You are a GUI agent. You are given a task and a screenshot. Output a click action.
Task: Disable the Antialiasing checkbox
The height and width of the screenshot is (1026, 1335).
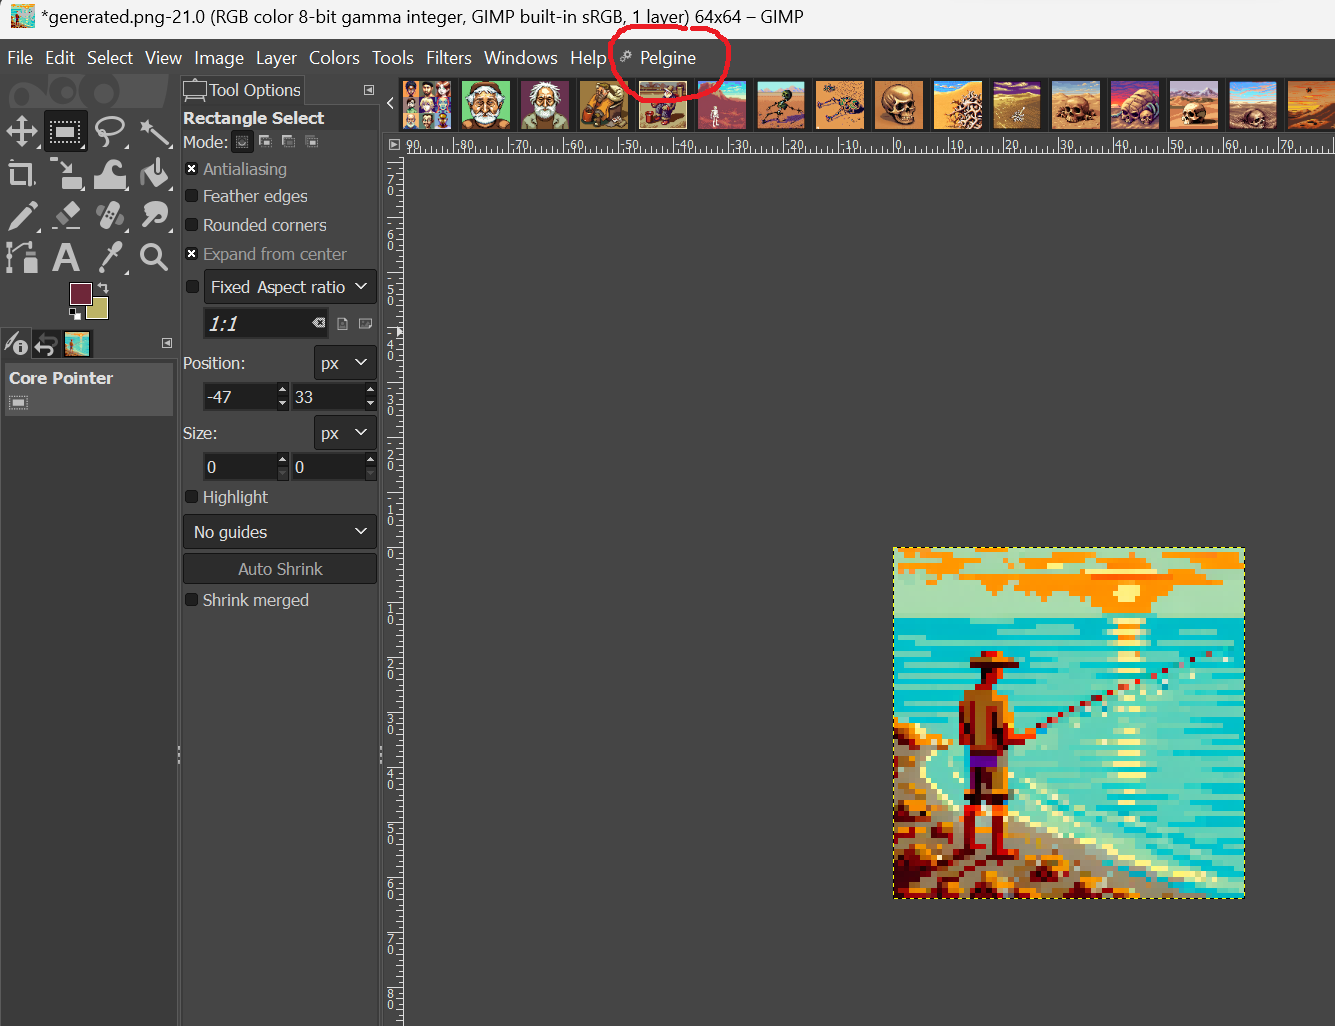192,169
